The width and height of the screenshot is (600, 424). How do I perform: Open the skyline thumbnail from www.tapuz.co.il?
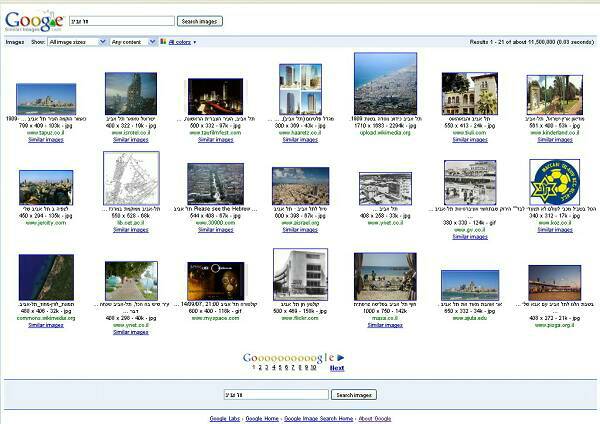pos(46,99)
